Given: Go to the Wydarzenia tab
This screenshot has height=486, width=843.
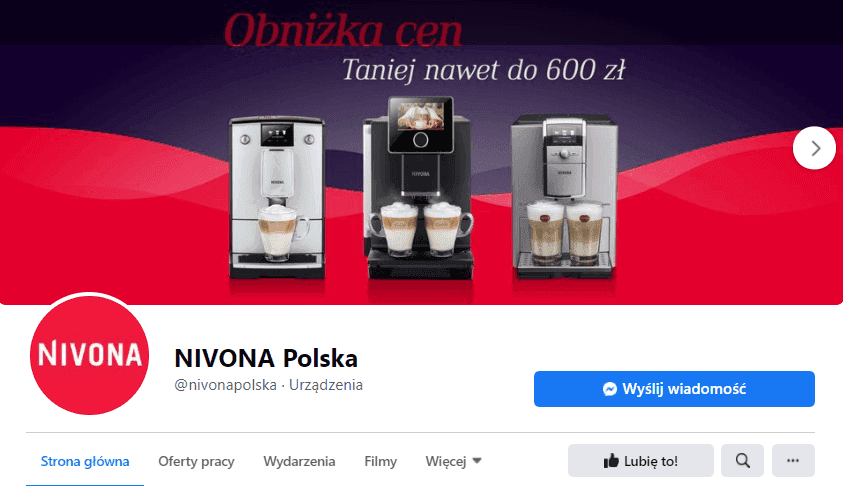Looking at the screenshot, I should (x=299, y=461).
